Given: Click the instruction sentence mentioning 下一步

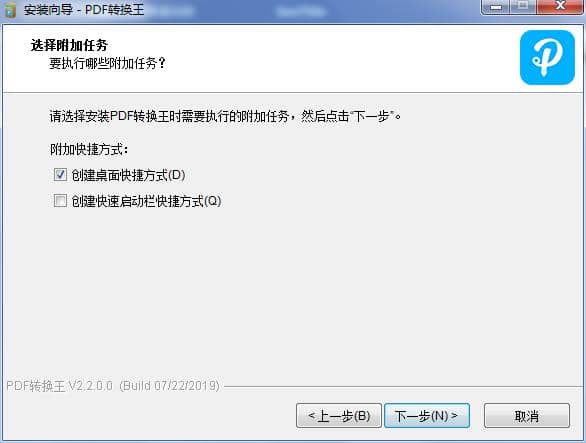Looking at the screenshot, I should [225, 116].
